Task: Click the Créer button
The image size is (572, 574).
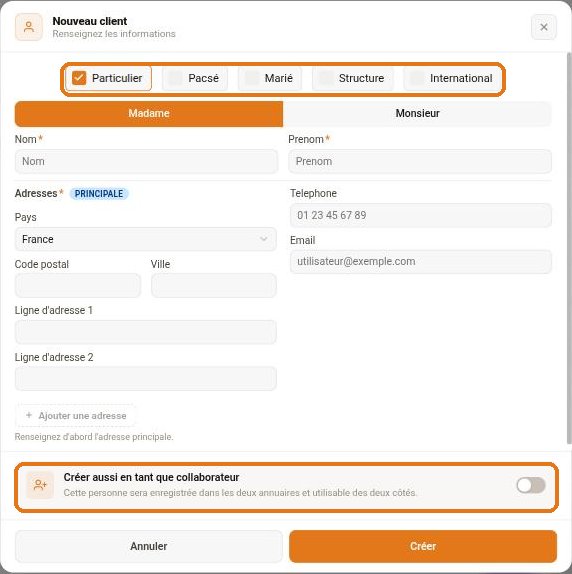Action: point(423,546)
